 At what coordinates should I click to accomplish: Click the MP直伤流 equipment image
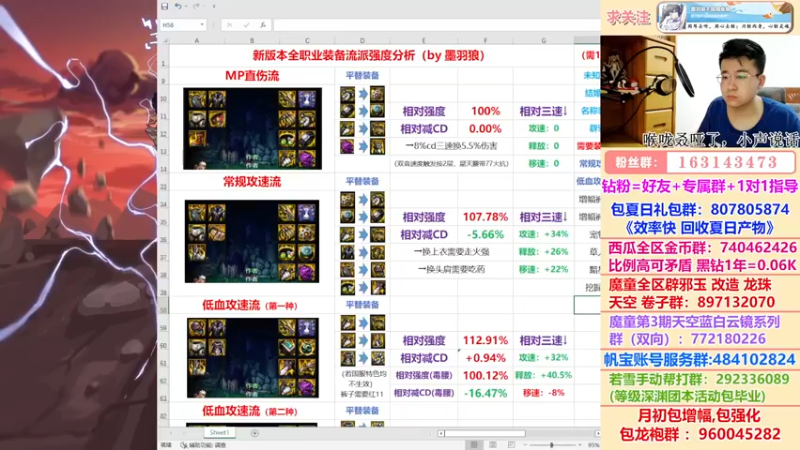click(x=253, y=129)
